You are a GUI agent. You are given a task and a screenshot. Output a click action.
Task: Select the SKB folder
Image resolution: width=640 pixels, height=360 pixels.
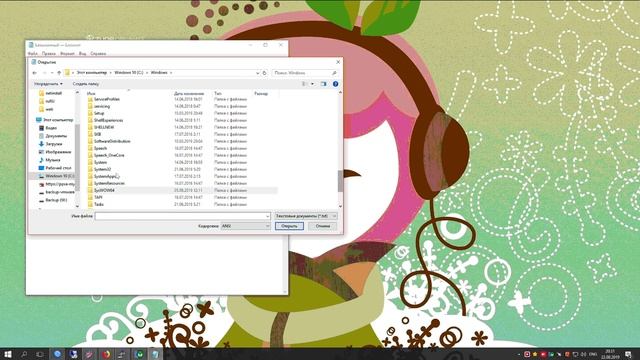coord(97,134)
